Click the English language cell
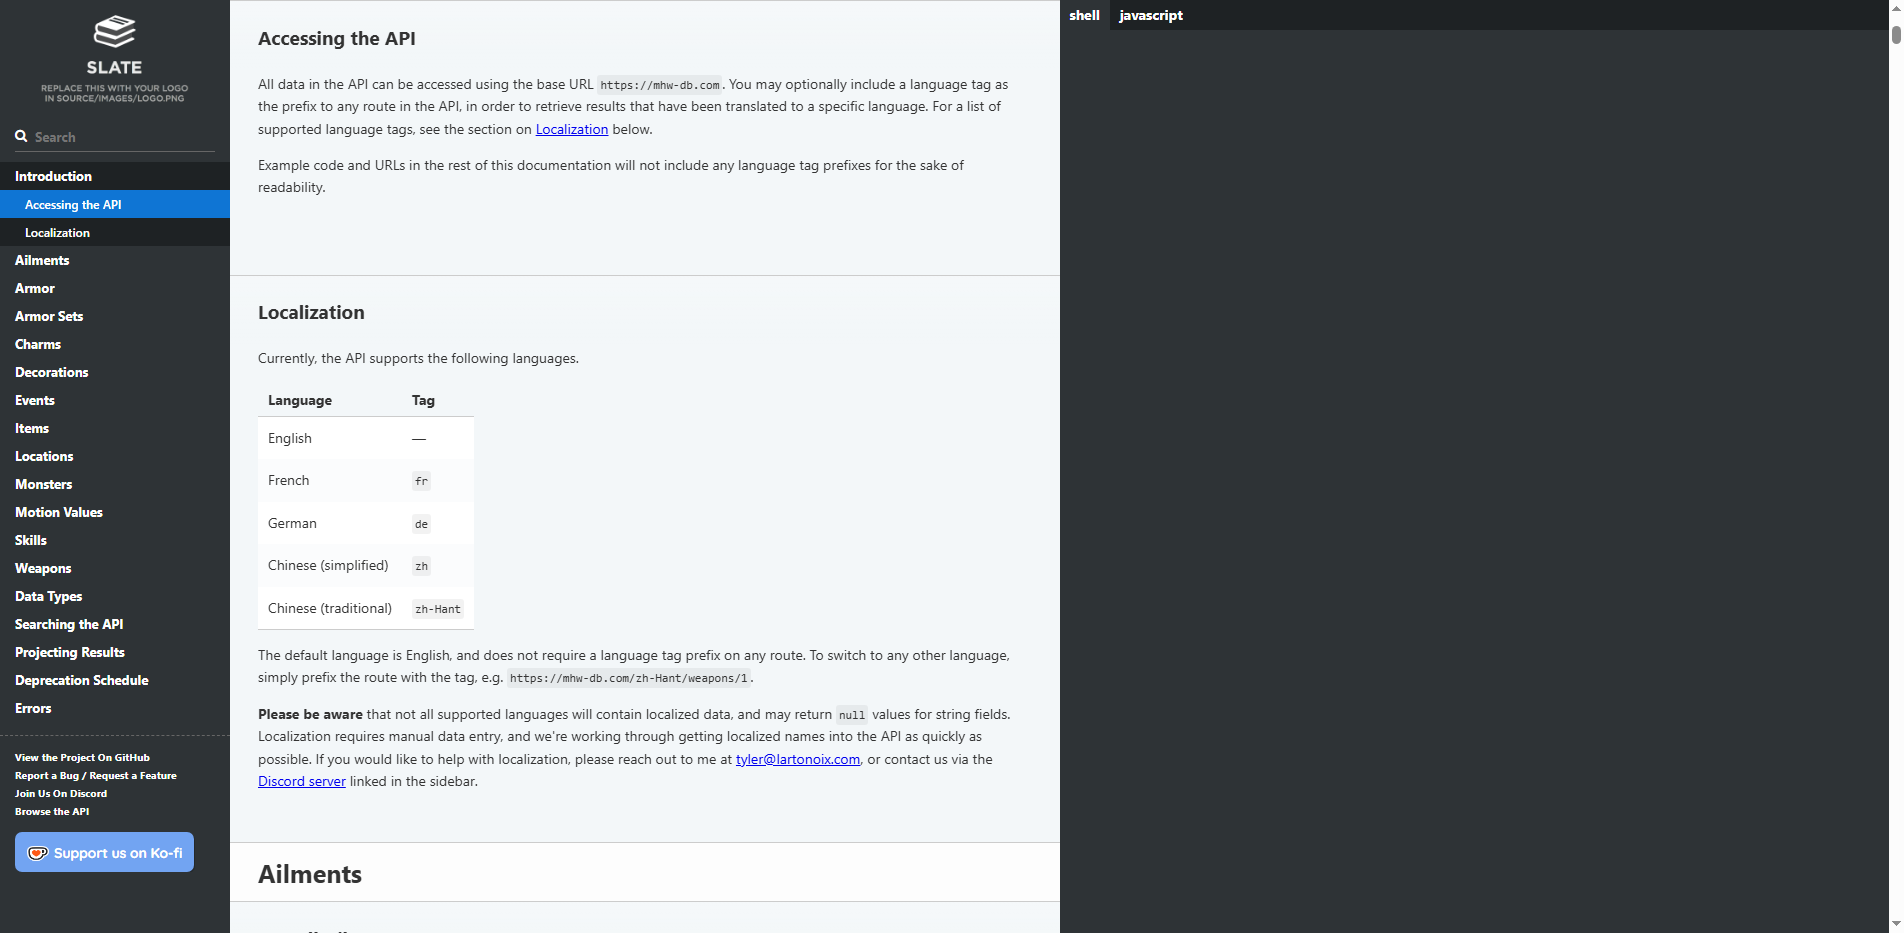This screenshot has height=933, width=1904. pos(330,438)
